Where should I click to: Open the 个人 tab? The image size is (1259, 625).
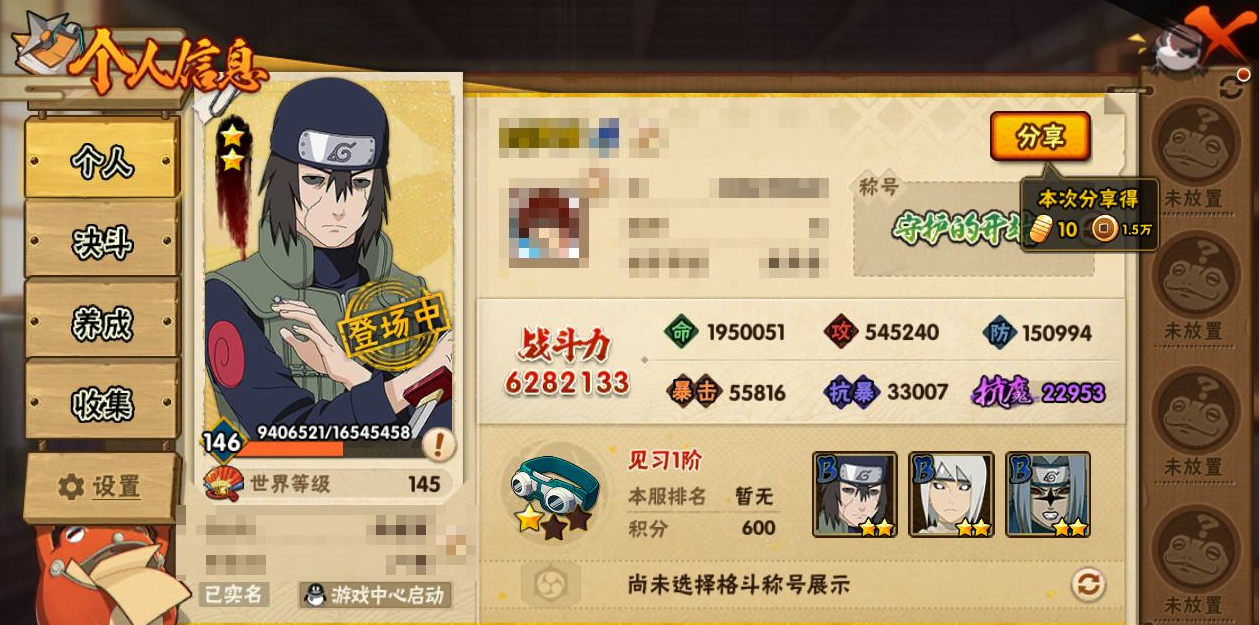[101, 160]
